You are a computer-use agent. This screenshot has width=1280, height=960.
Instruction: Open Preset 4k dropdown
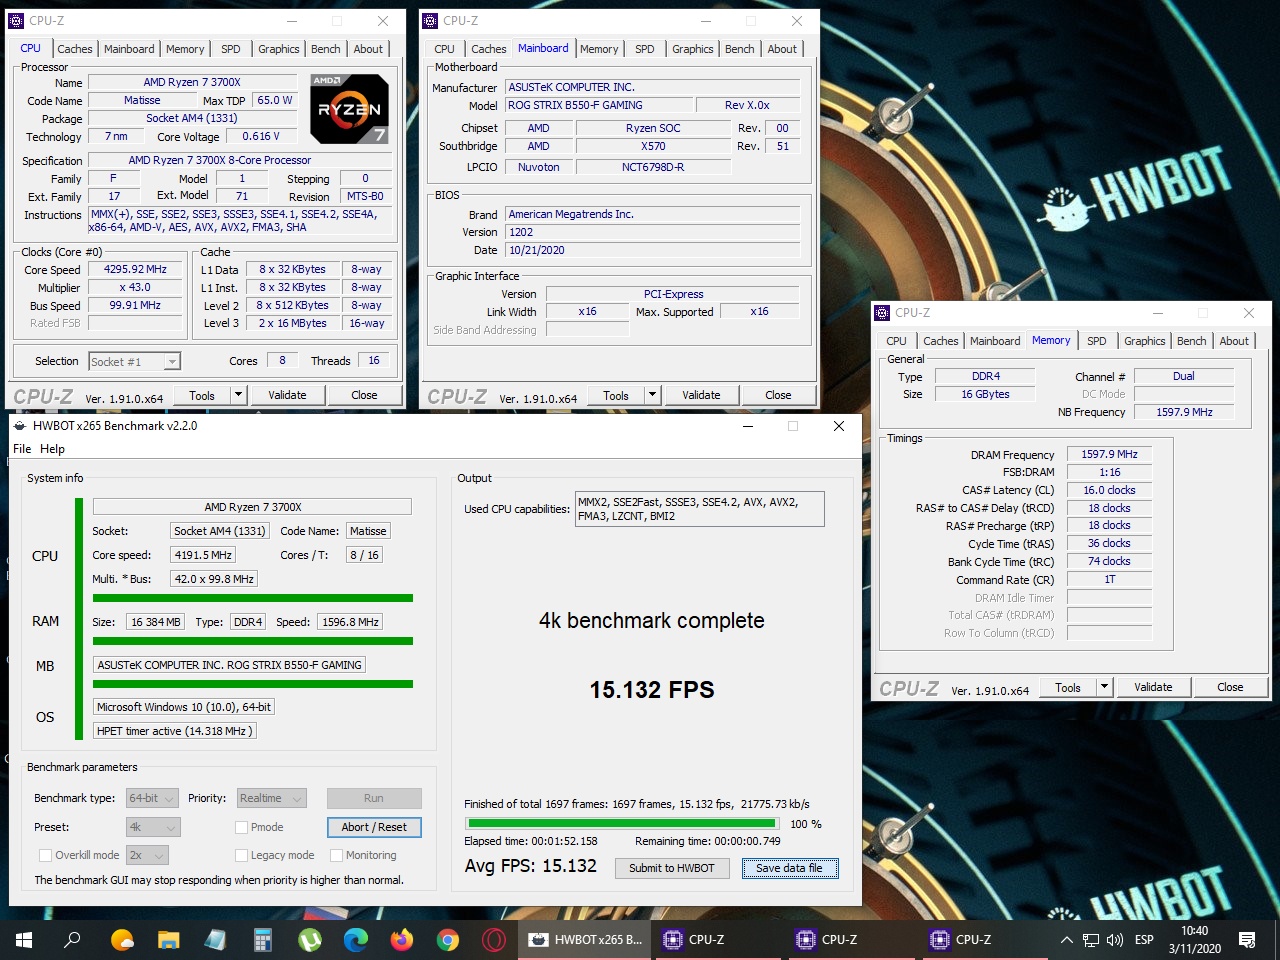pyautogui.click(x=153, y=827)
